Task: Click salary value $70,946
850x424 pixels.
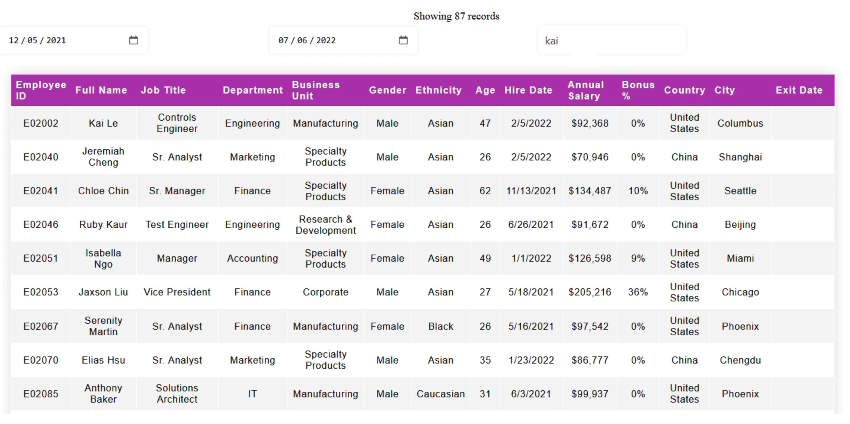Action: click(590, 157)
